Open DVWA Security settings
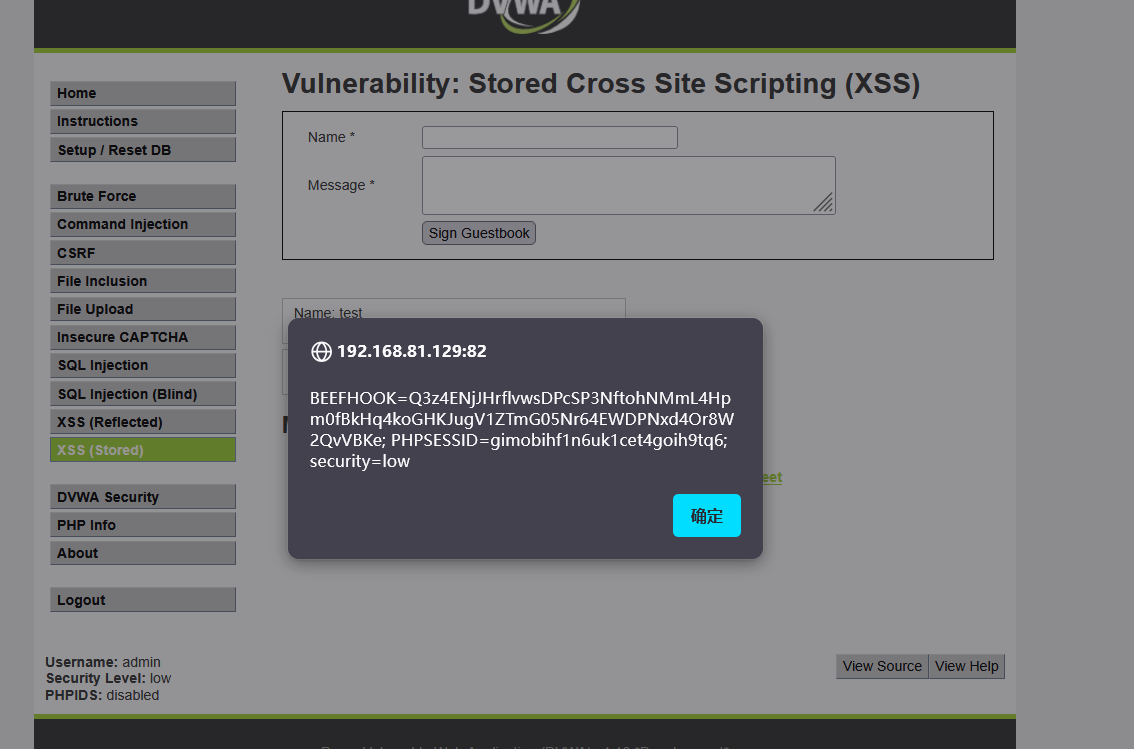 [143, 497]
